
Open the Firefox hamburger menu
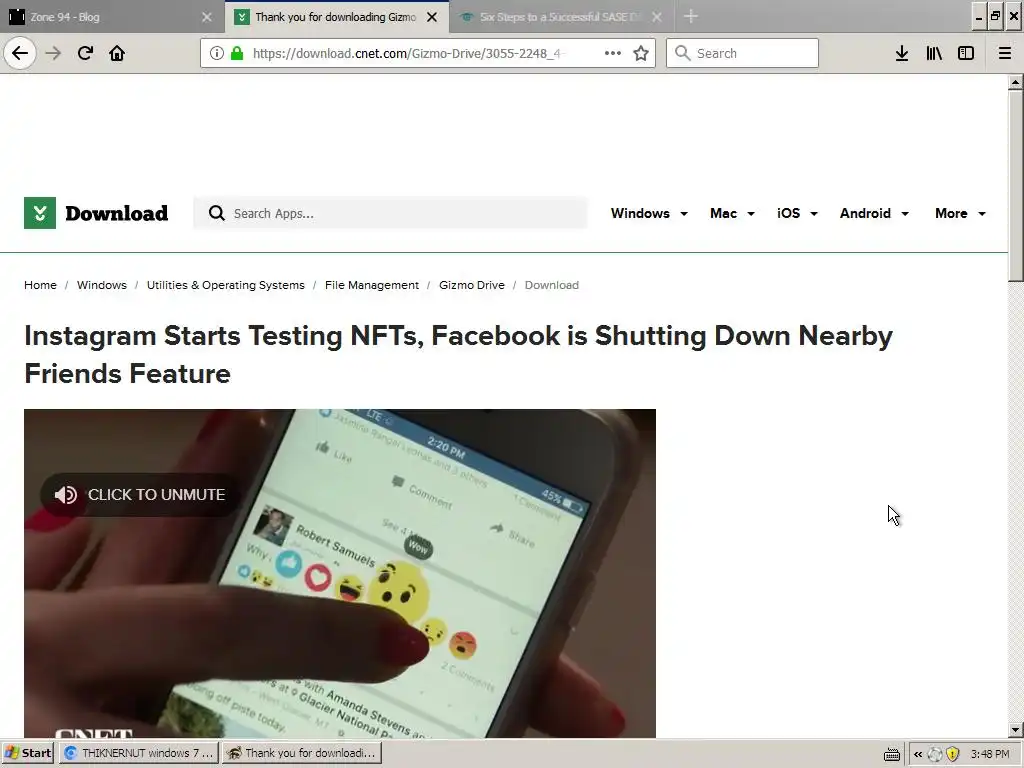[x=1005, y=53]
